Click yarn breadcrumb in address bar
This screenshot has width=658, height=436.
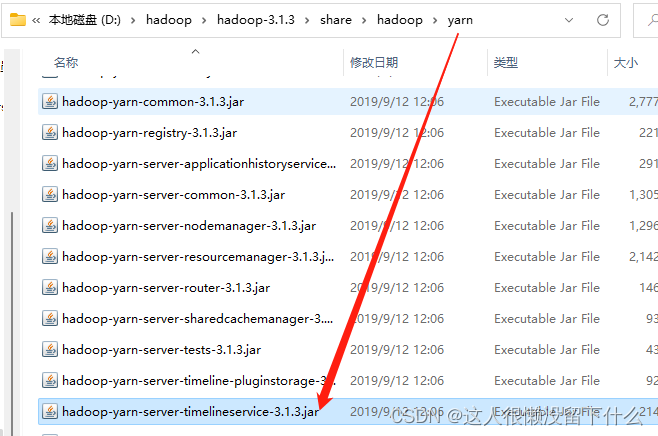coord(460,20)
